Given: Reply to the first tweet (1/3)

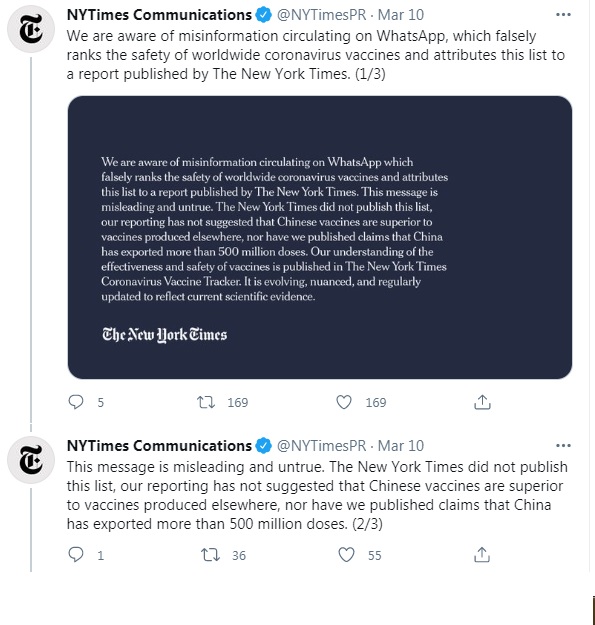Looking at the screenshot, I should click(76, 402).
